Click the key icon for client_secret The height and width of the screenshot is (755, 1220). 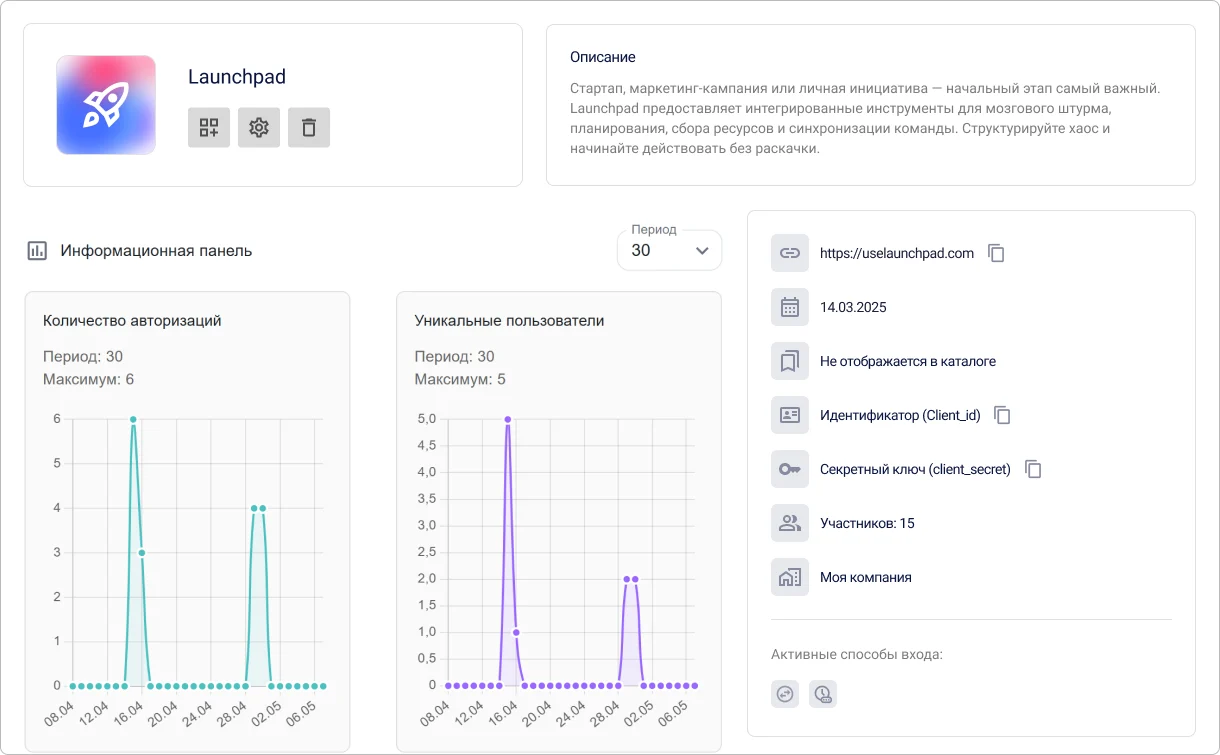(790, 469)
